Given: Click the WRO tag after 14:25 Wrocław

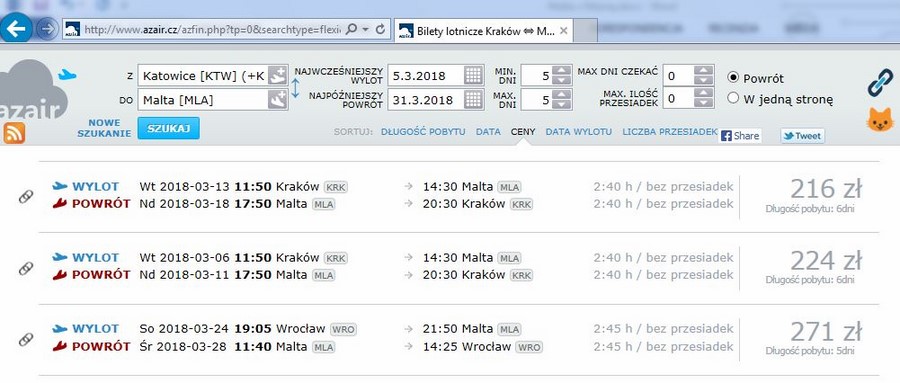Looking at the screenshot, I should click(529, 347).
